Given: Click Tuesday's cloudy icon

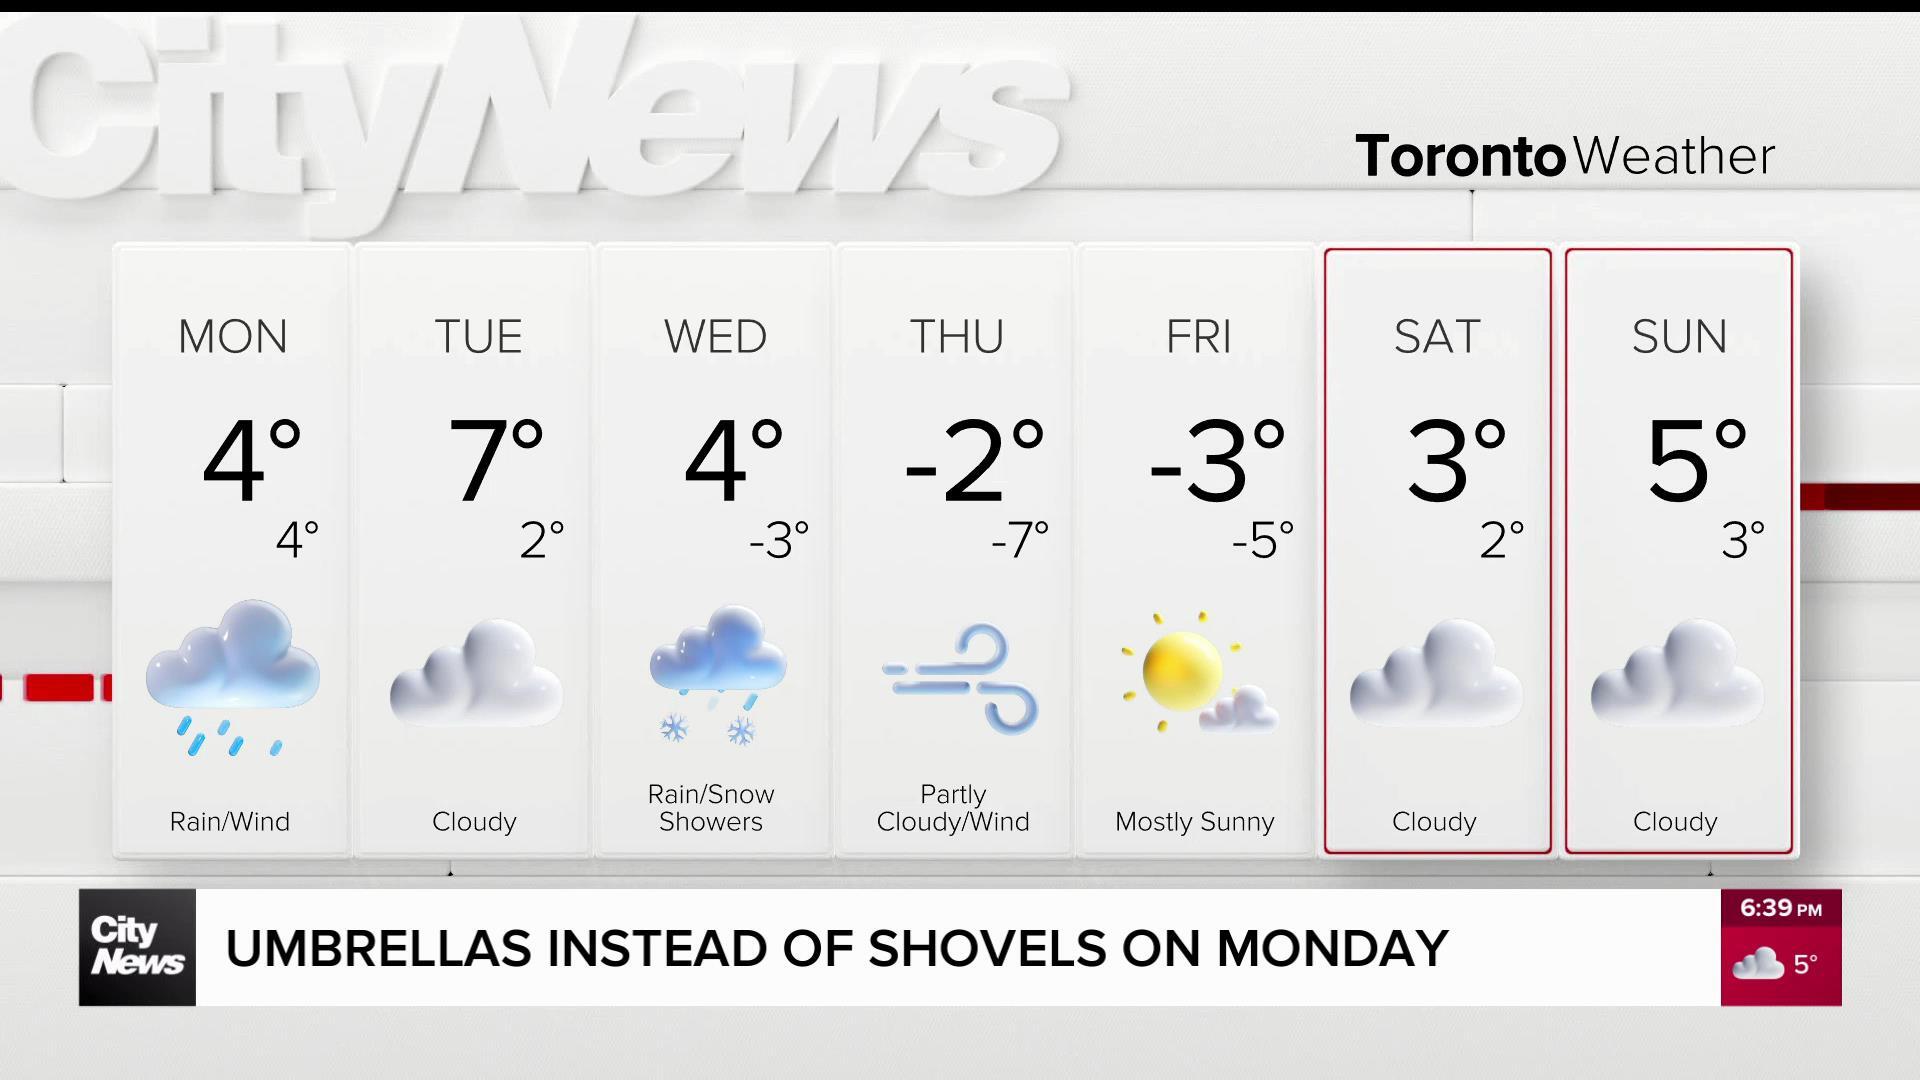Looking at the screenshot, I should tap(476, 672).
